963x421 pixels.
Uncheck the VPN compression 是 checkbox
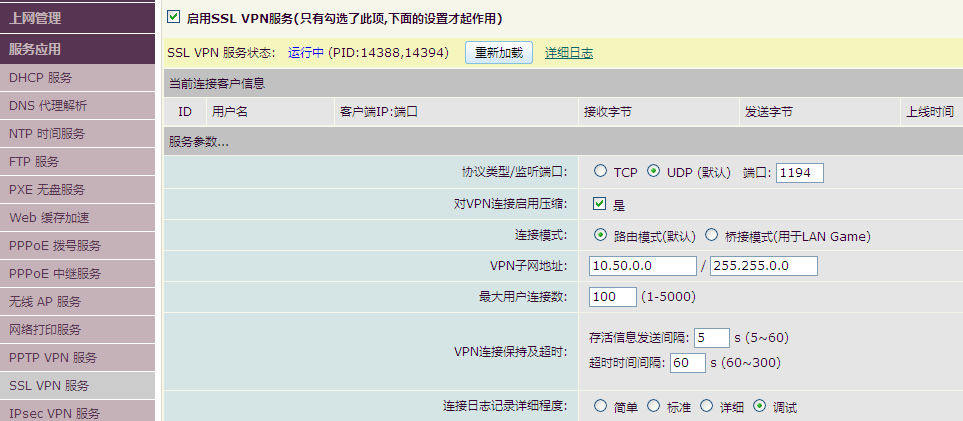tap(600, 204)
